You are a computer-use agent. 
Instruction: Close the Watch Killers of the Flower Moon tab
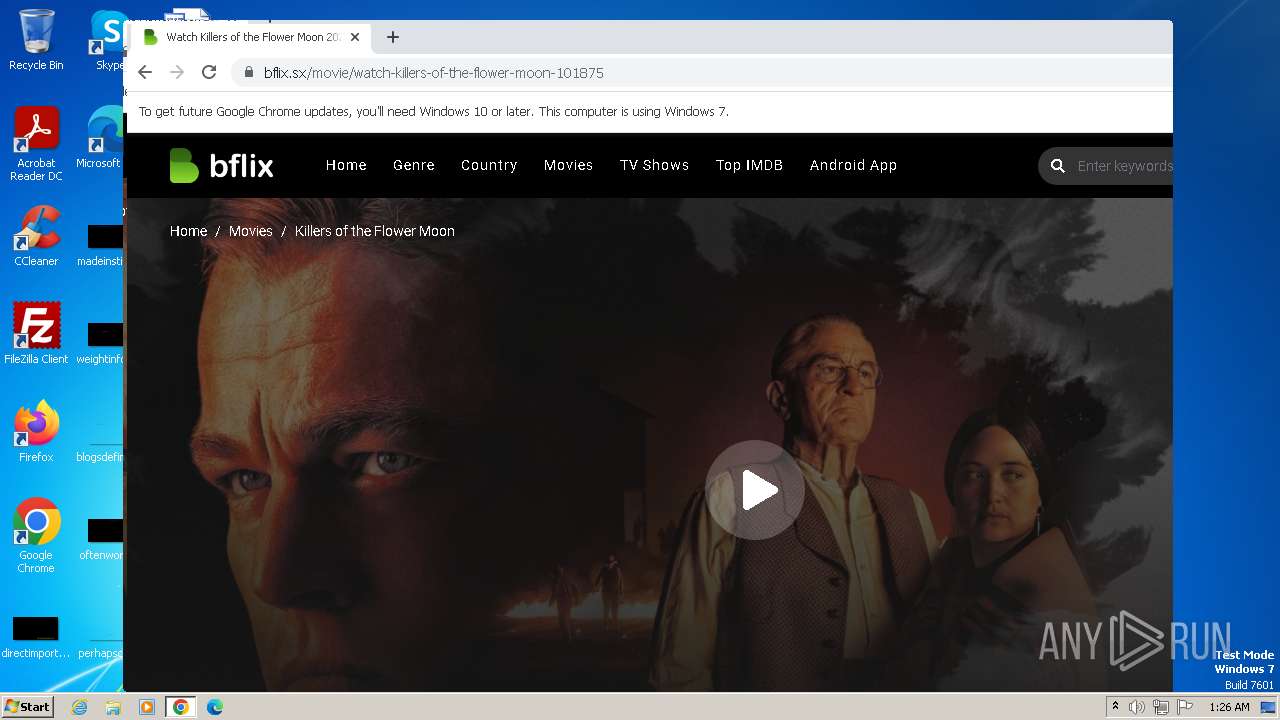pos(354,37)
